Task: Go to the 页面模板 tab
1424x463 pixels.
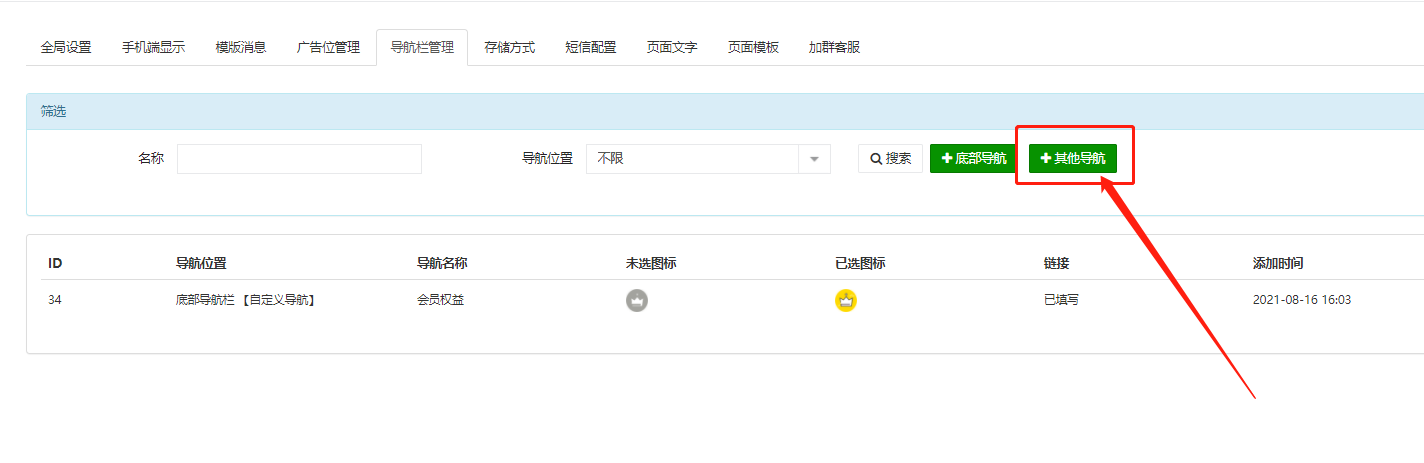Action: coord(753,47)
